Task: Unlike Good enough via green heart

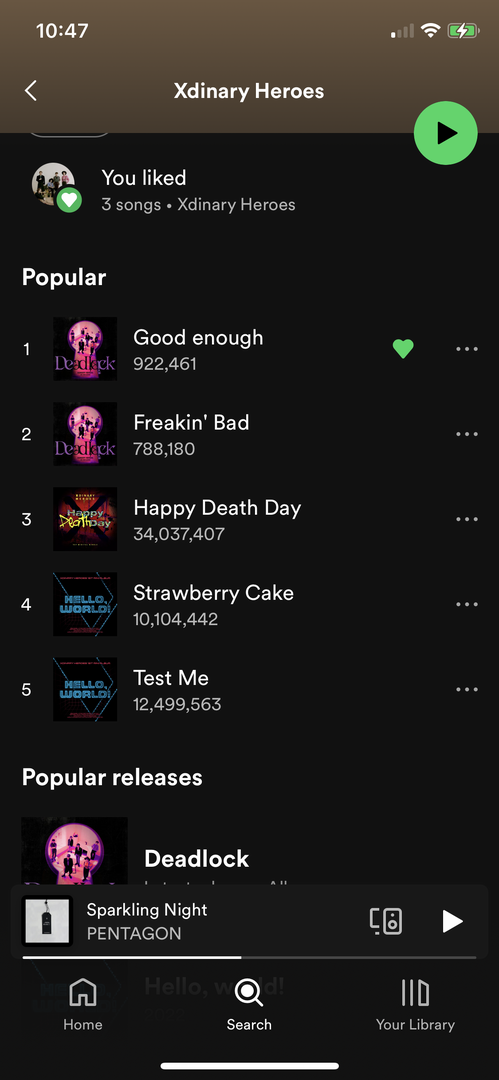Action: [403, 349]
